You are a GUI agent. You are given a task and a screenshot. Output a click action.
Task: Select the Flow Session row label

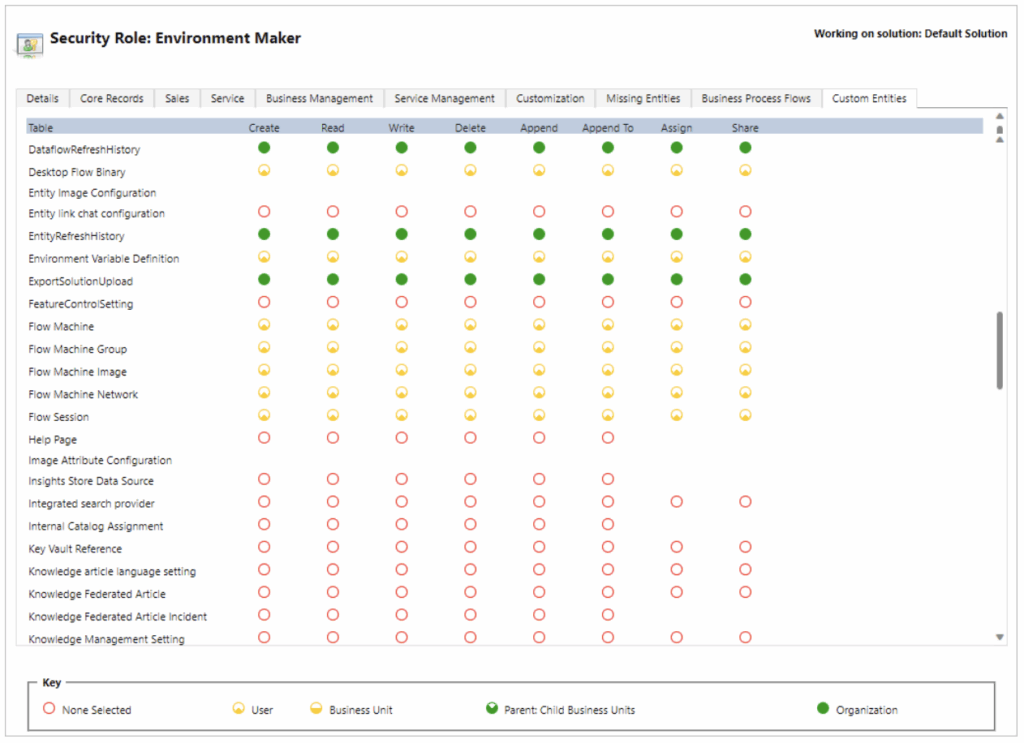point(59,417)
